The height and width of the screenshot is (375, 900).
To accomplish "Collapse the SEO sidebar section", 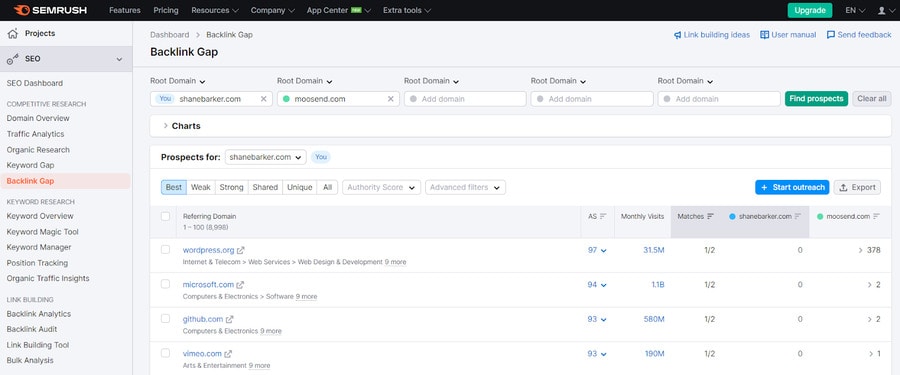I will 119,59.
